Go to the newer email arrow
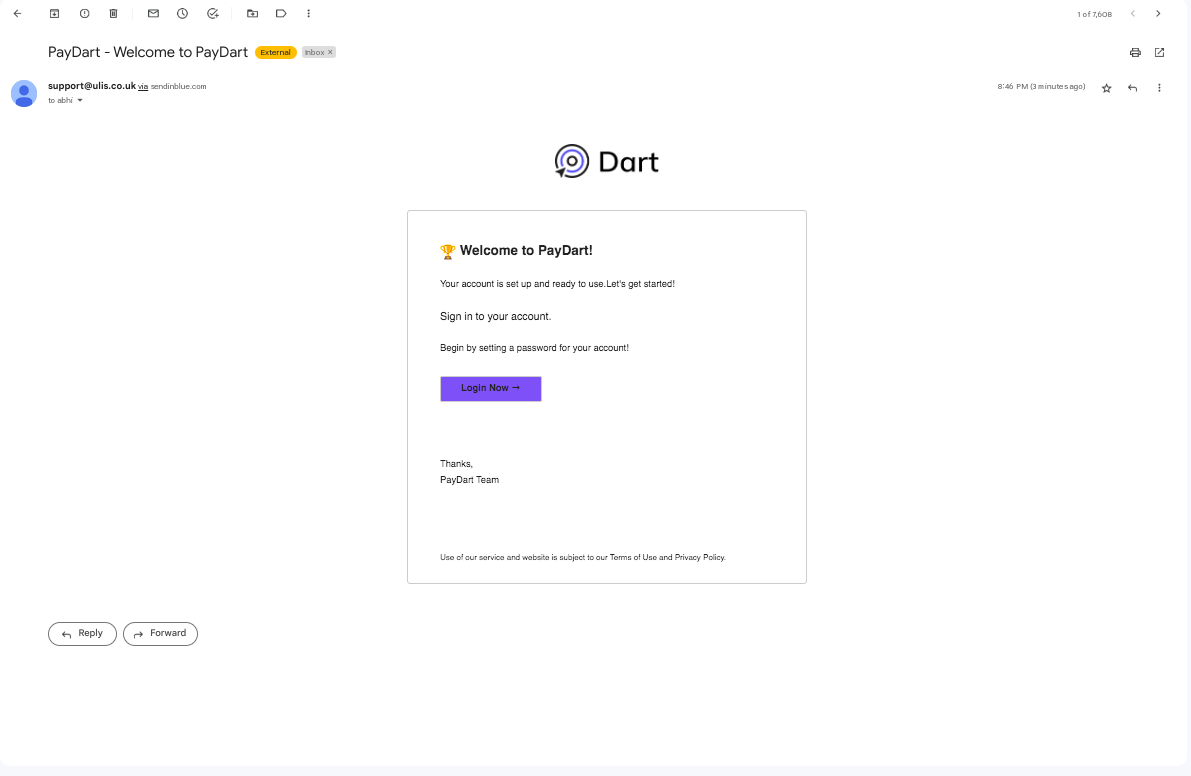1191x776 pixels. [1133, 14]
